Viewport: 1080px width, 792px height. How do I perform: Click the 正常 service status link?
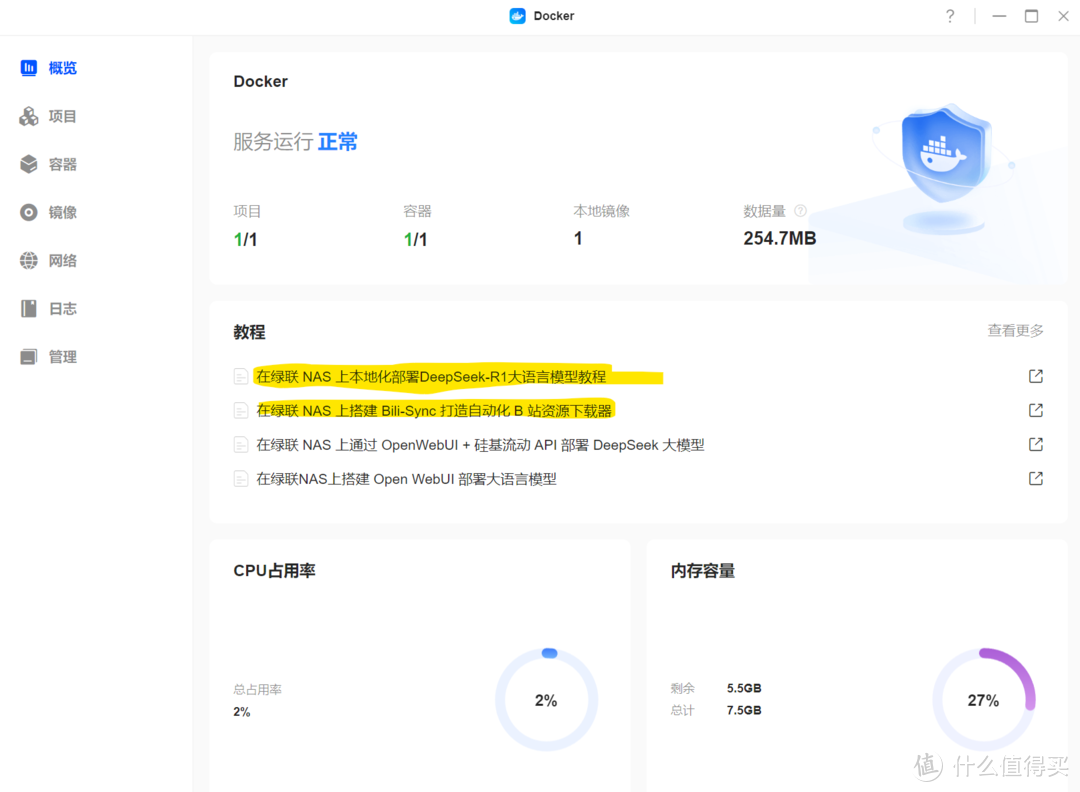pos(337,141)
